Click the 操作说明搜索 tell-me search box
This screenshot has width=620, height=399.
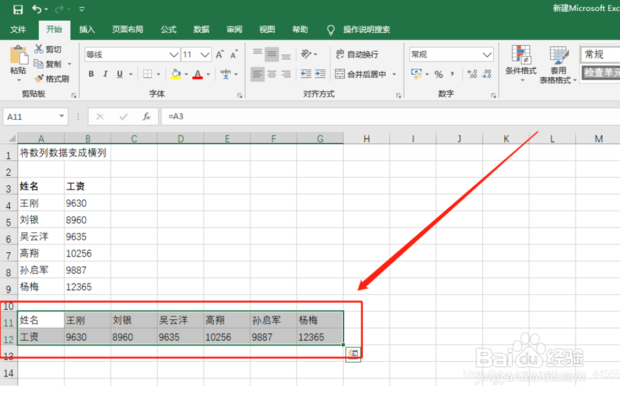click(x=366, y=30)
